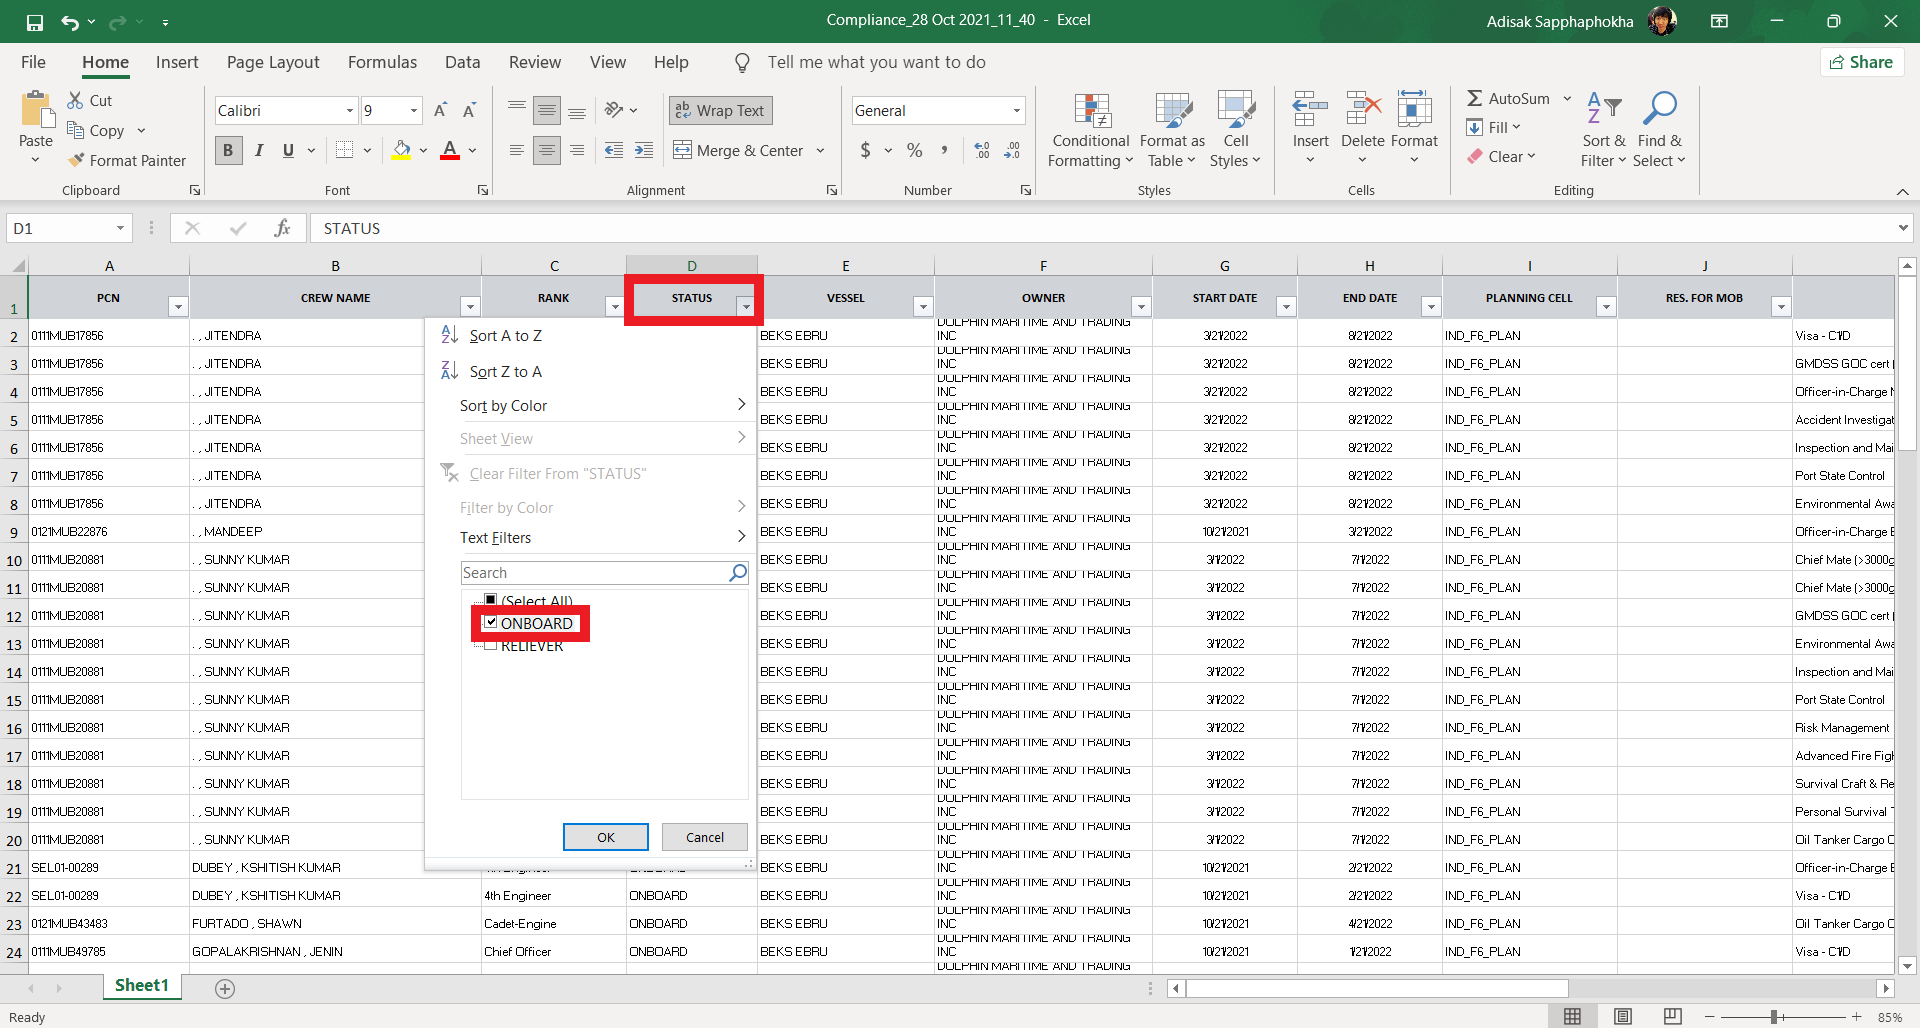
Task: Click the Percent Style number format icon
Action: (914, 150)
